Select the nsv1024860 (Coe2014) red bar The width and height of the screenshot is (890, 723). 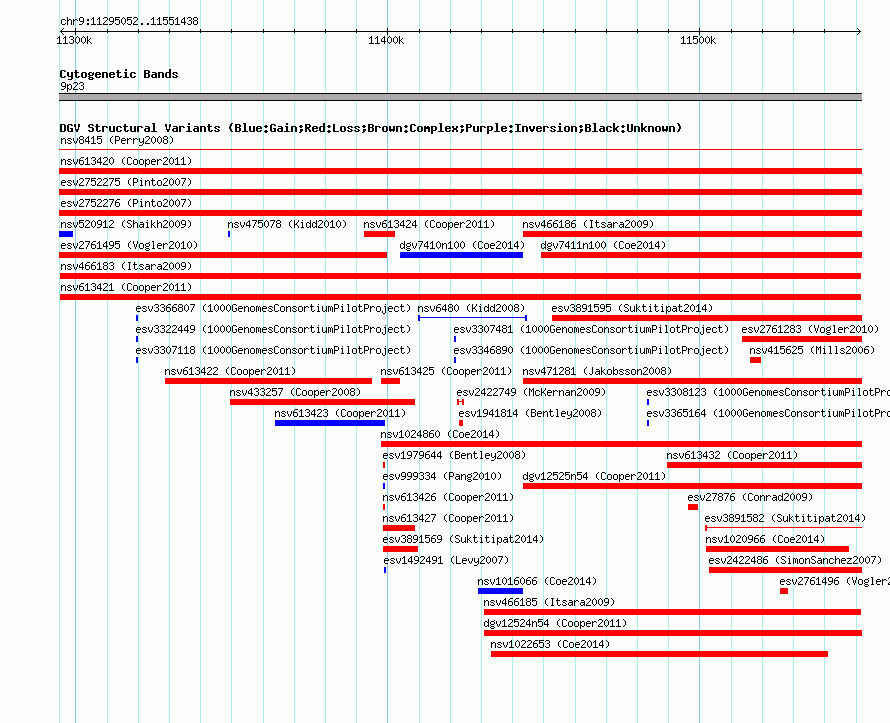[x=622, y=444]
